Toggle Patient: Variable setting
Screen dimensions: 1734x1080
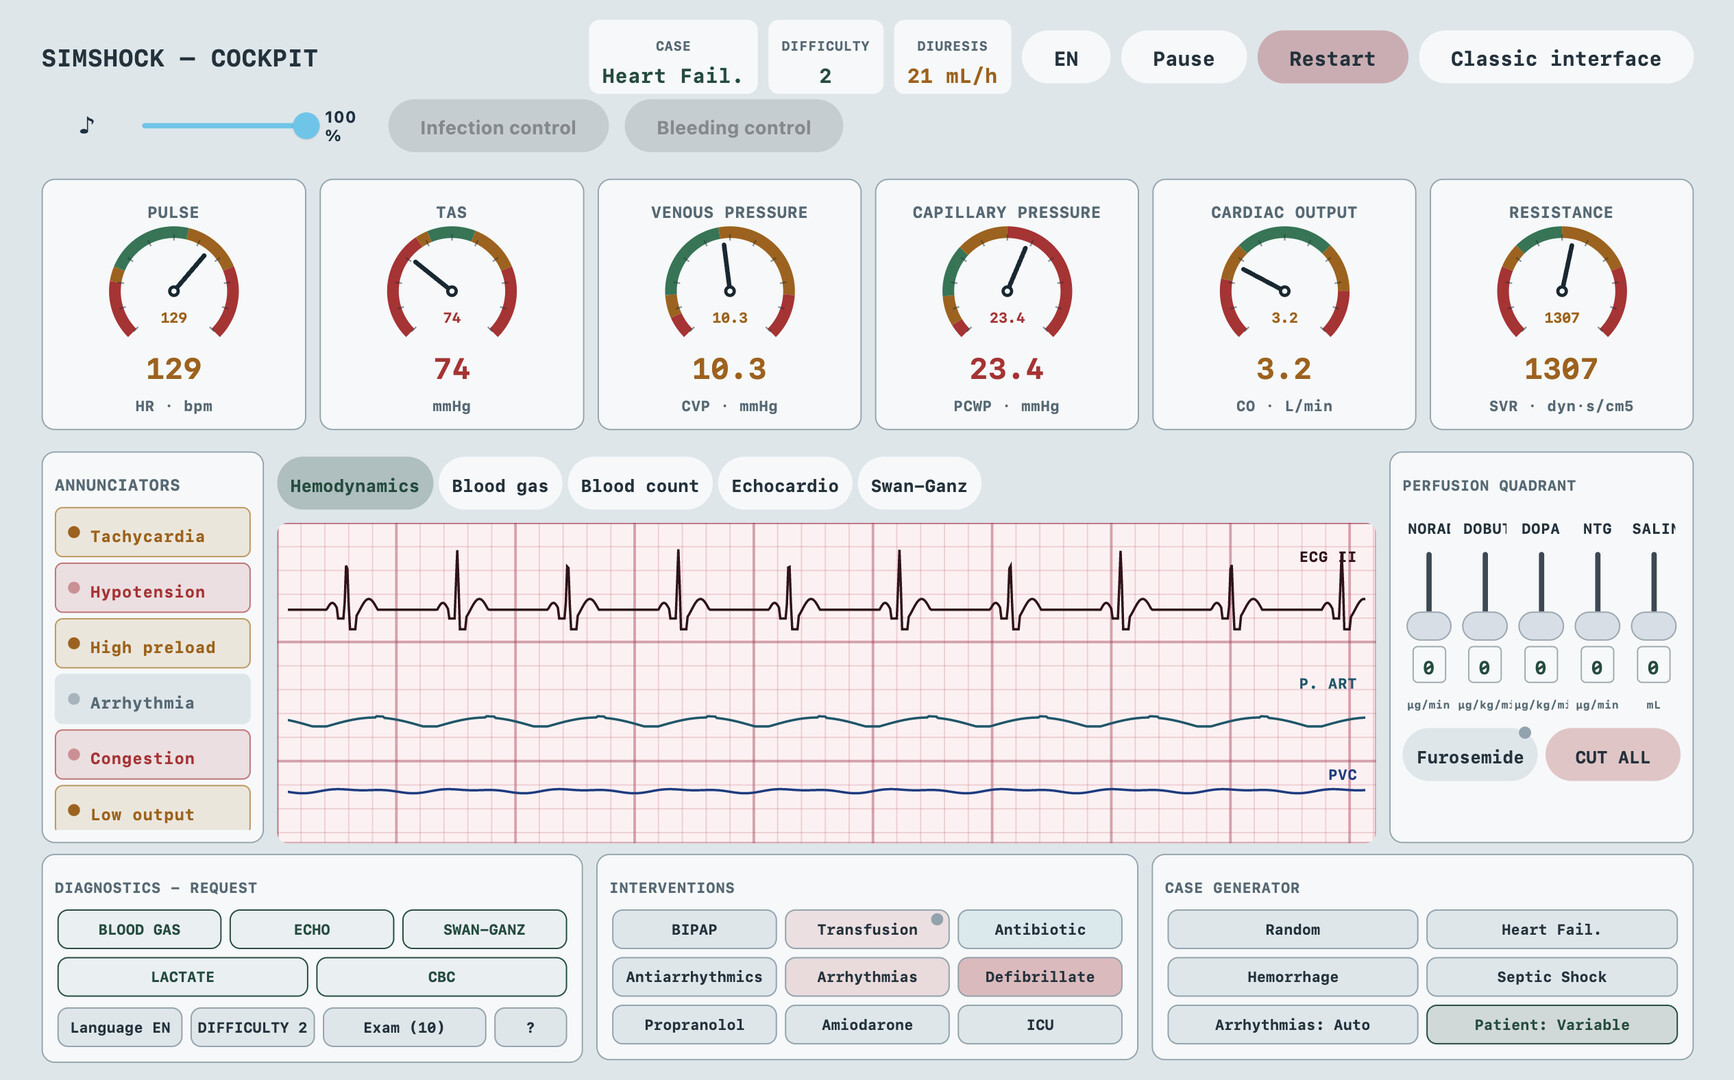click(1552, 1024)
